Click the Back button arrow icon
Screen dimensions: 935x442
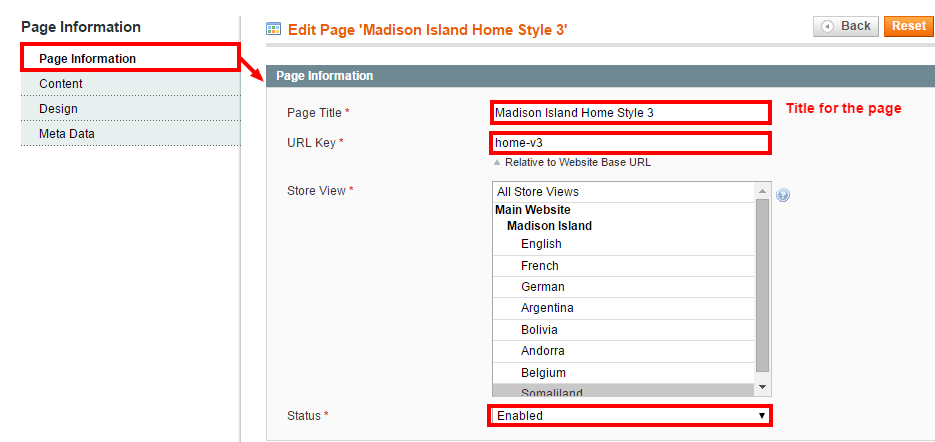tap(827, 26)
